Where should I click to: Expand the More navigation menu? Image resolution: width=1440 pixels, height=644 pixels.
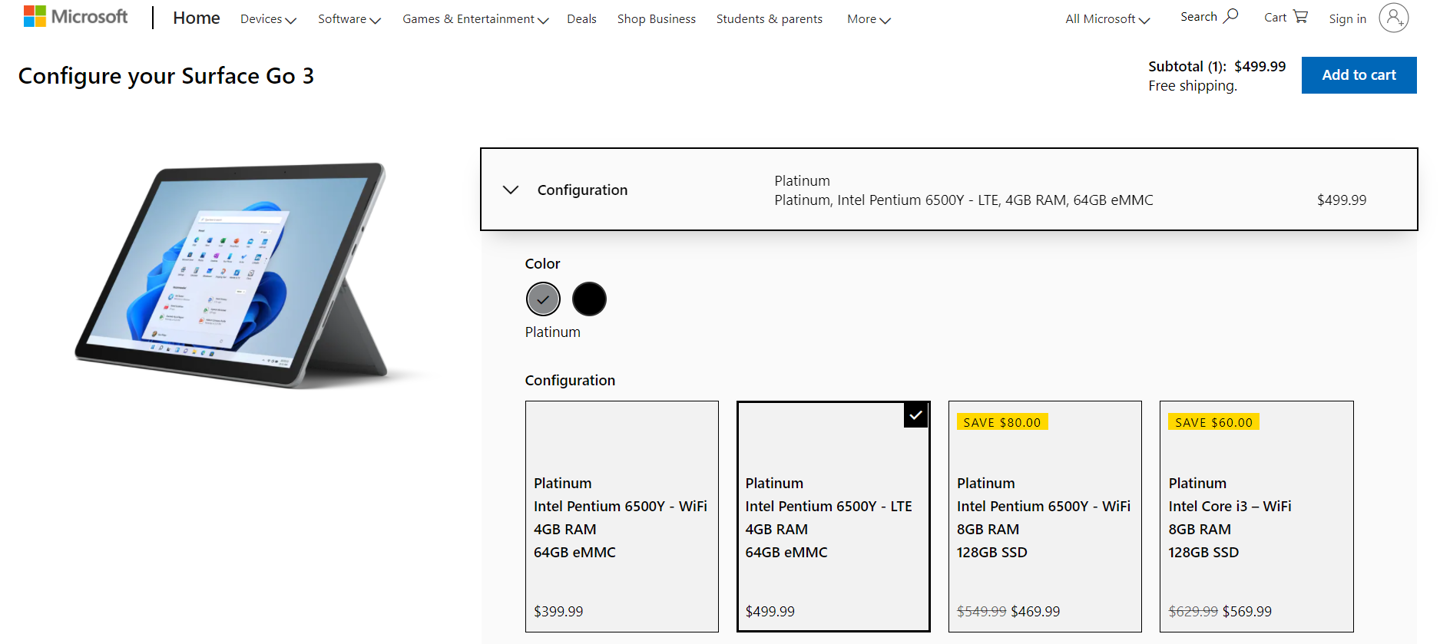click(x=868, y=19)
